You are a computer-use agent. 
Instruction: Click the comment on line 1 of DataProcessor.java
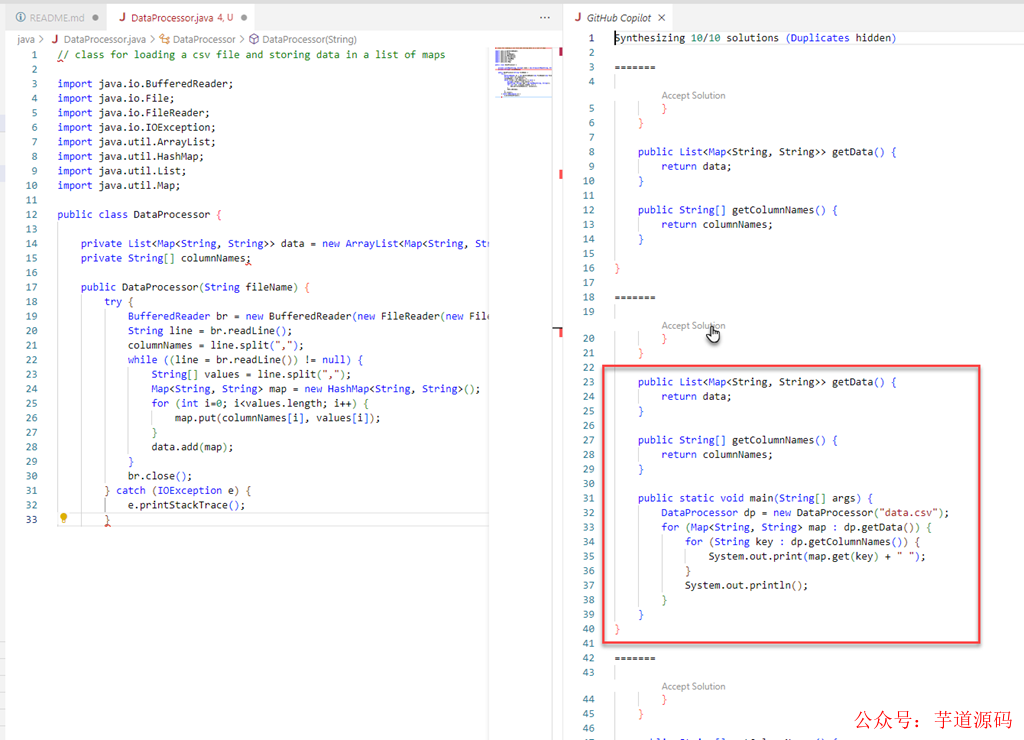[251, 55]
